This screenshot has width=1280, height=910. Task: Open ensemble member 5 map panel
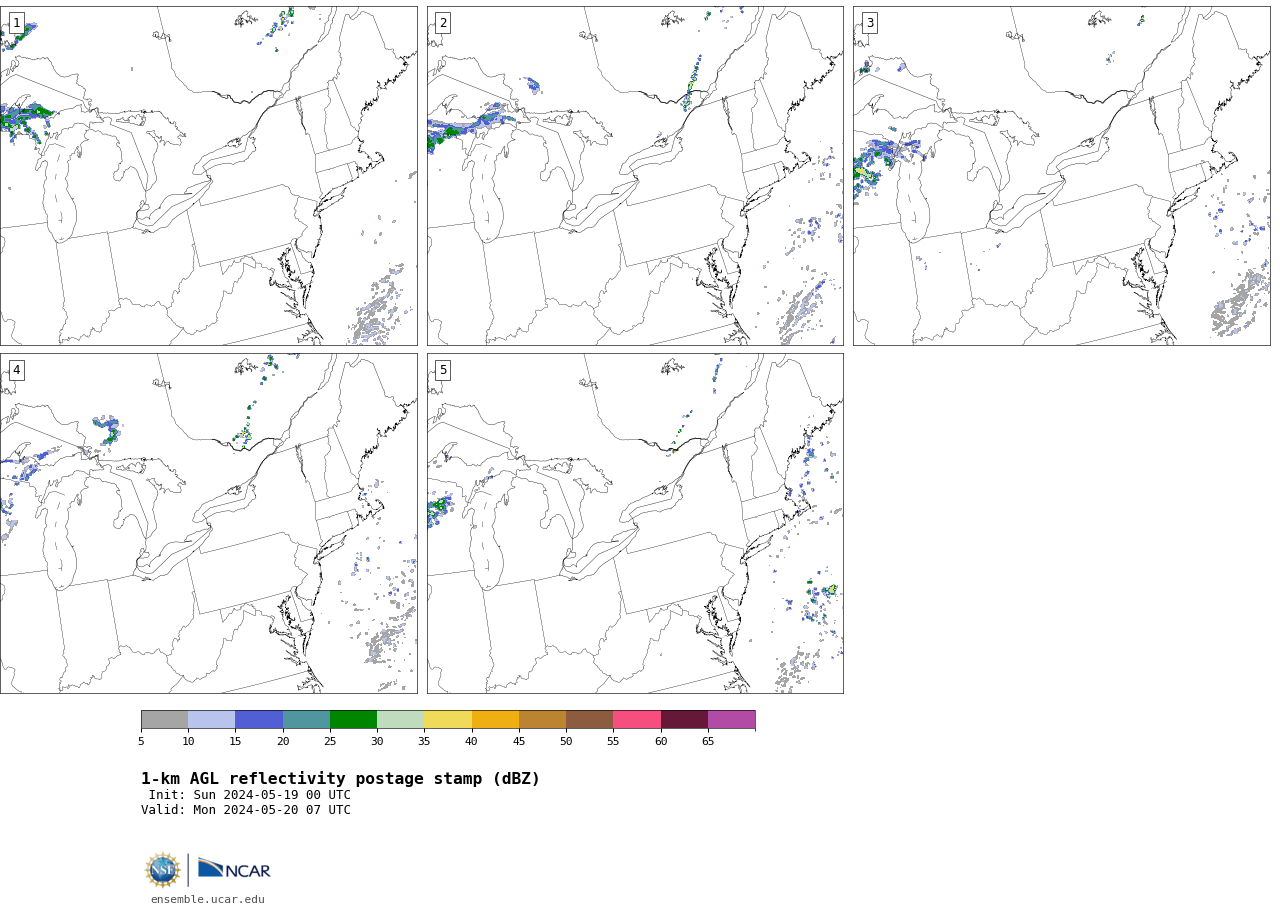click(635, 523)
